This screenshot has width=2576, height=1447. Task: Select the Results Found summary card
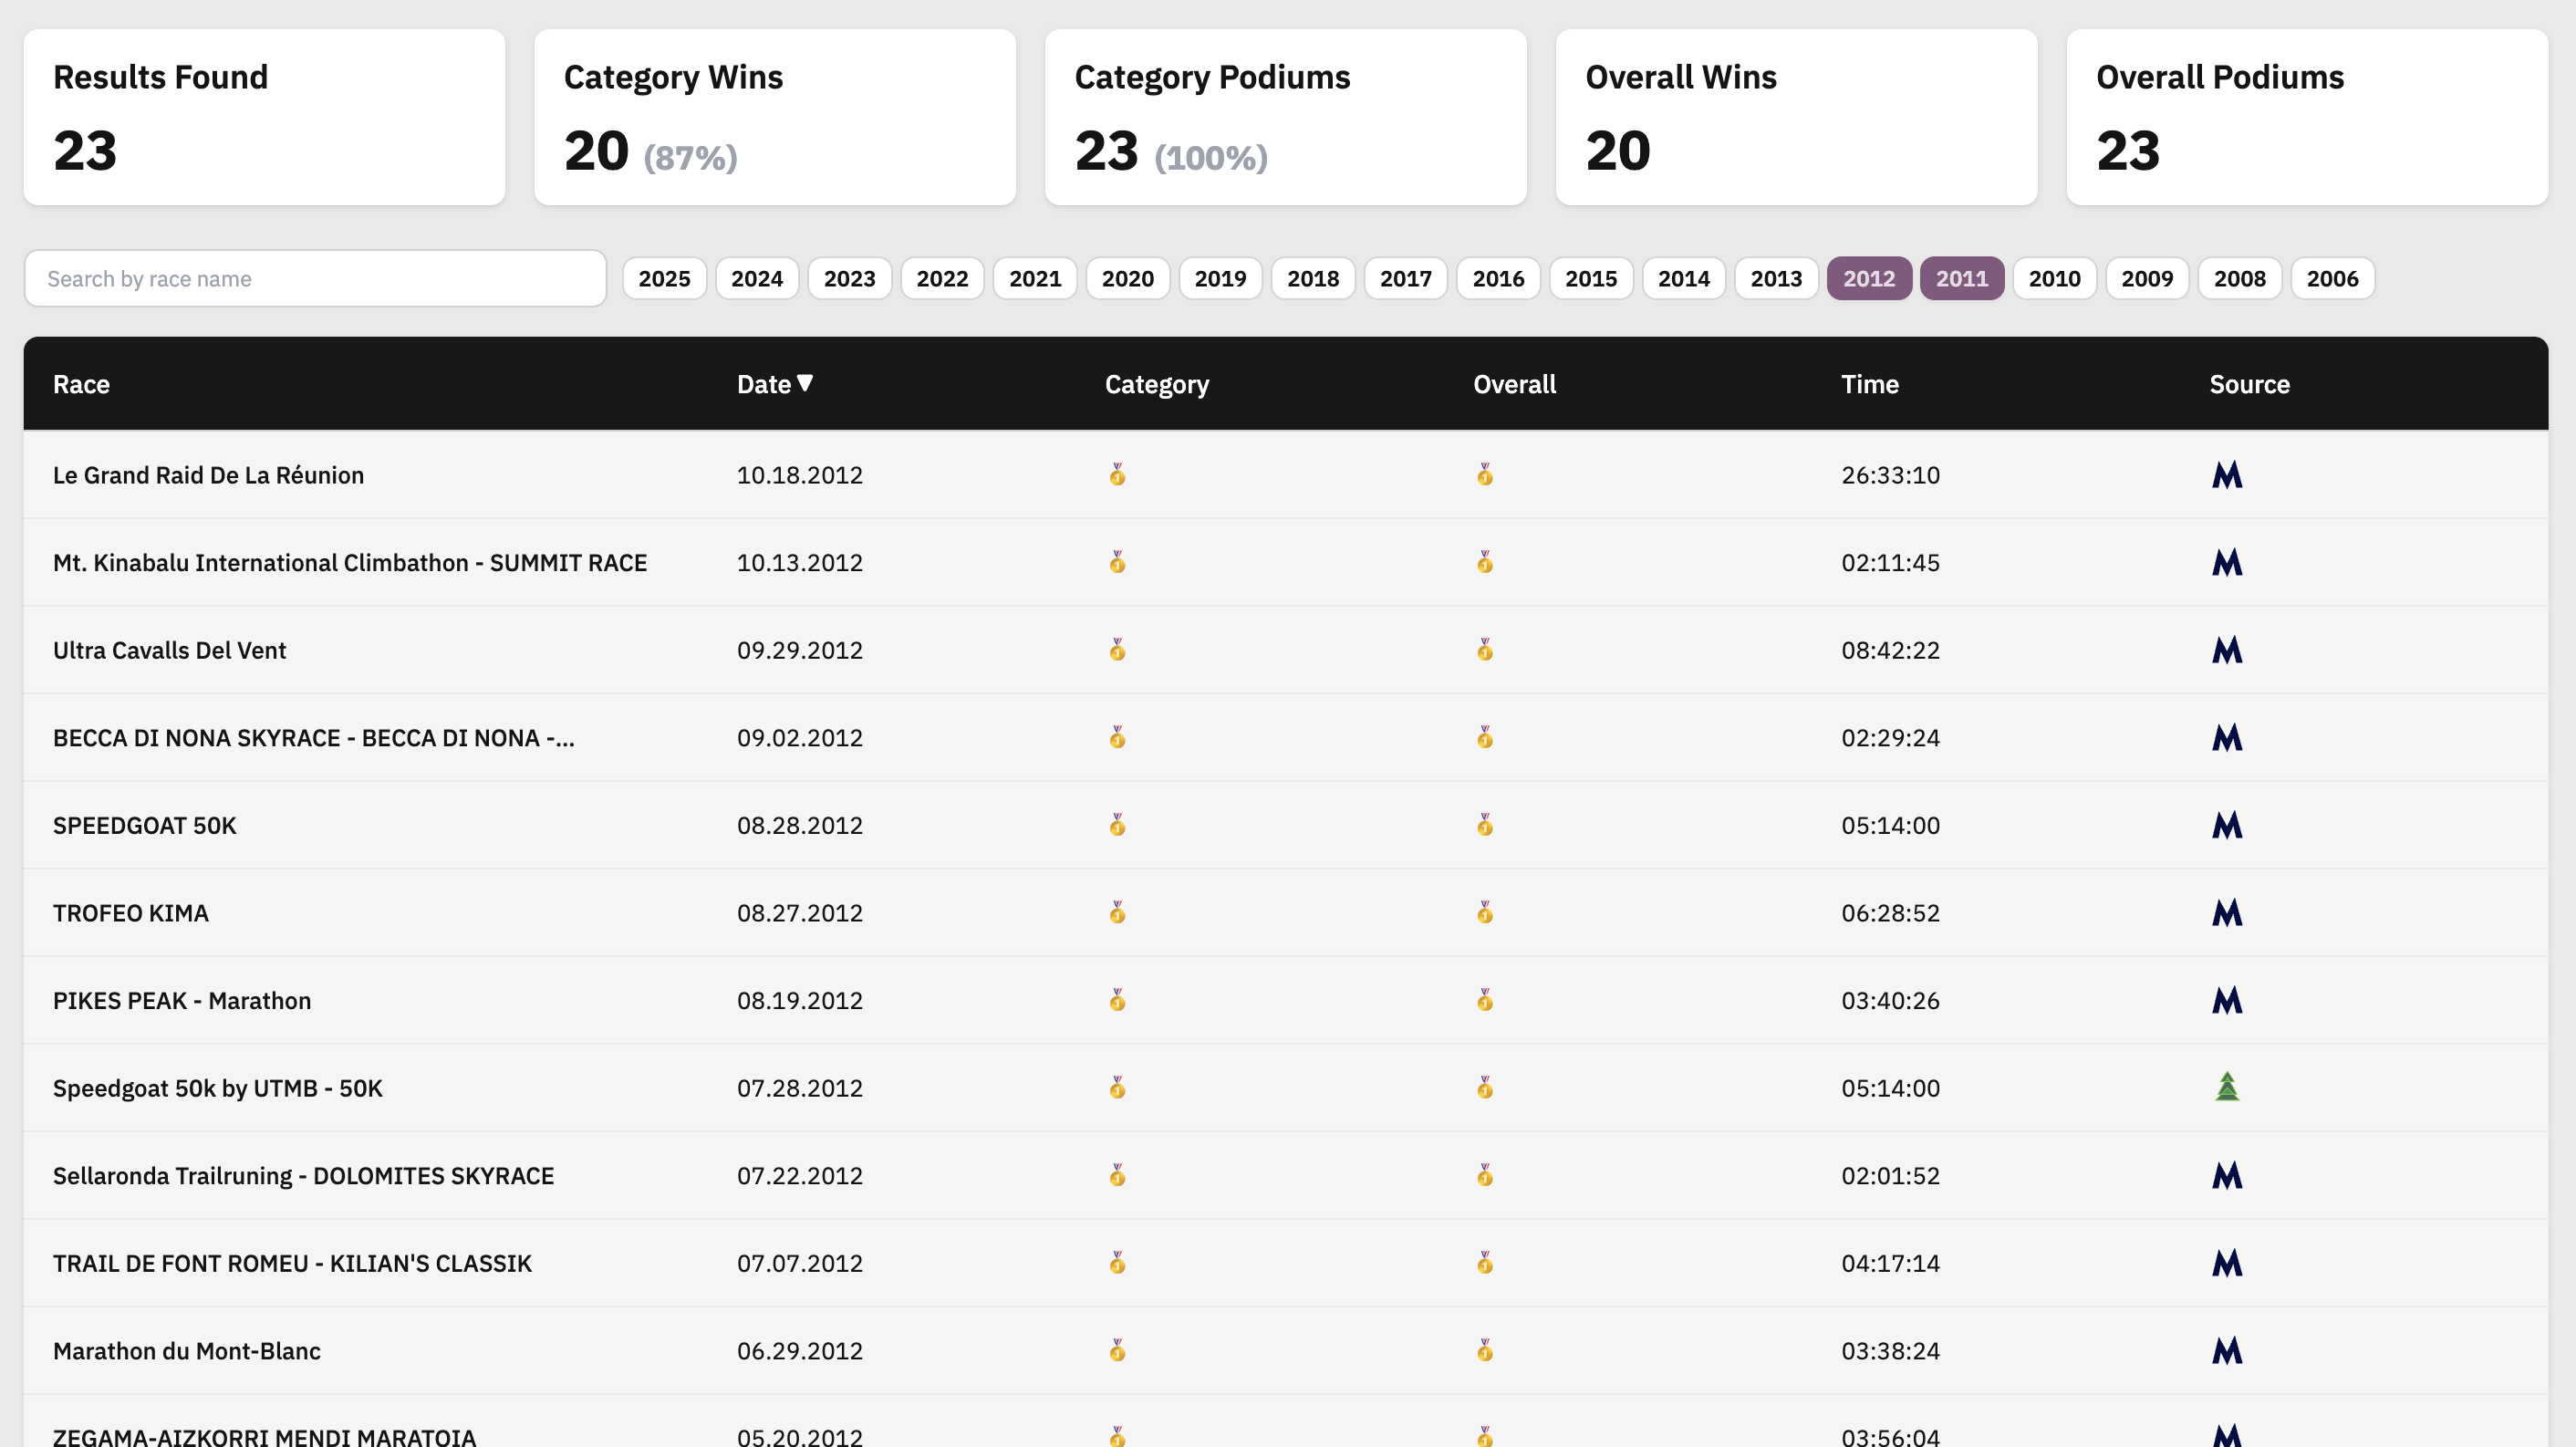click(264, 117)
